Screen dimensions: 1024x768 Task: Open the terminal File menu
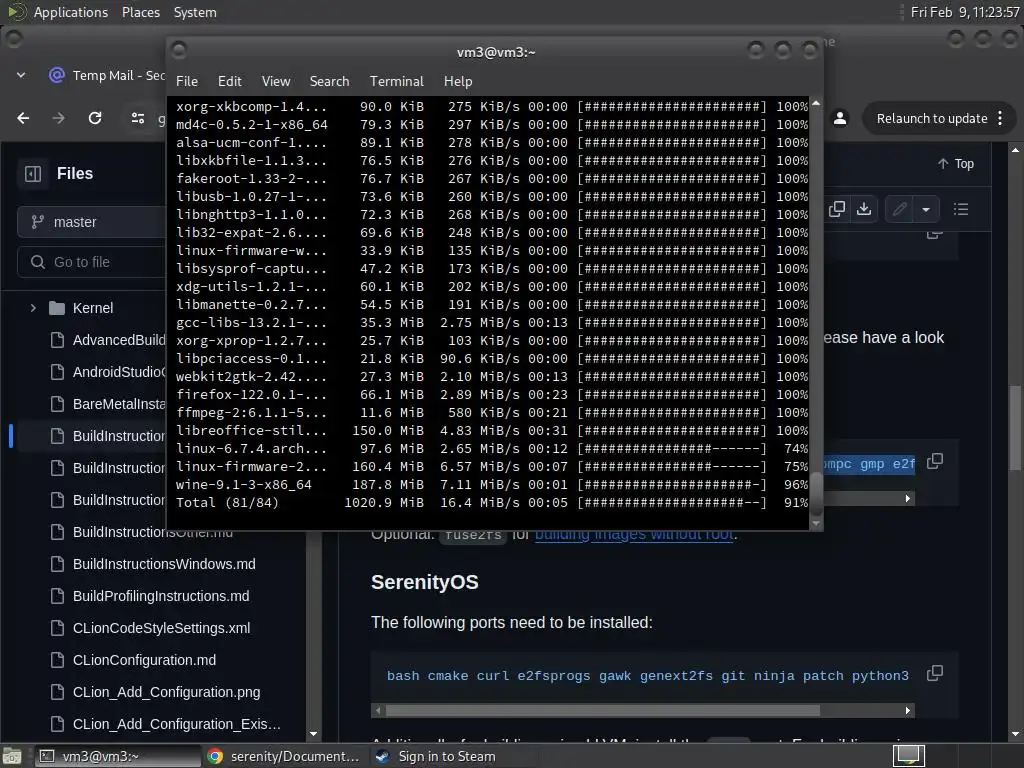click(x=187, y=81)
